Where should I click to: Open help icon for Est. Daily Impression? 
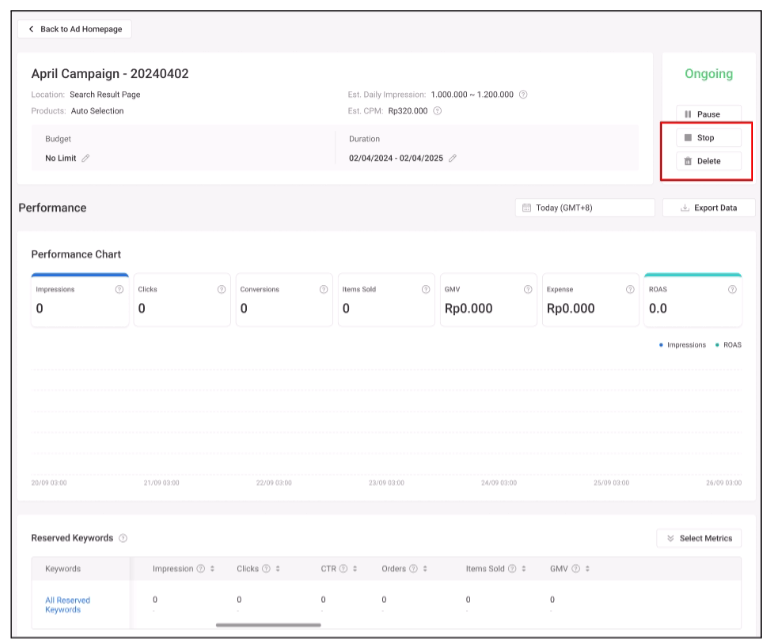click(x=523, y=95)
